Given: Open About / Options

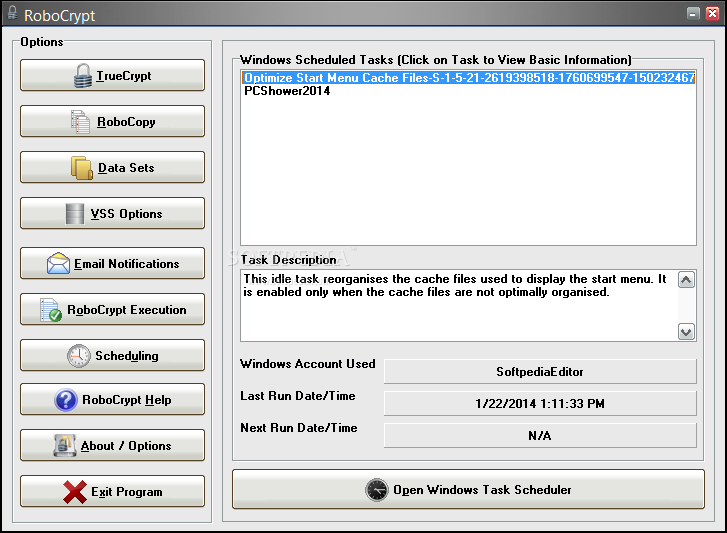Looking at the screenshot, I should click(112, 445).
